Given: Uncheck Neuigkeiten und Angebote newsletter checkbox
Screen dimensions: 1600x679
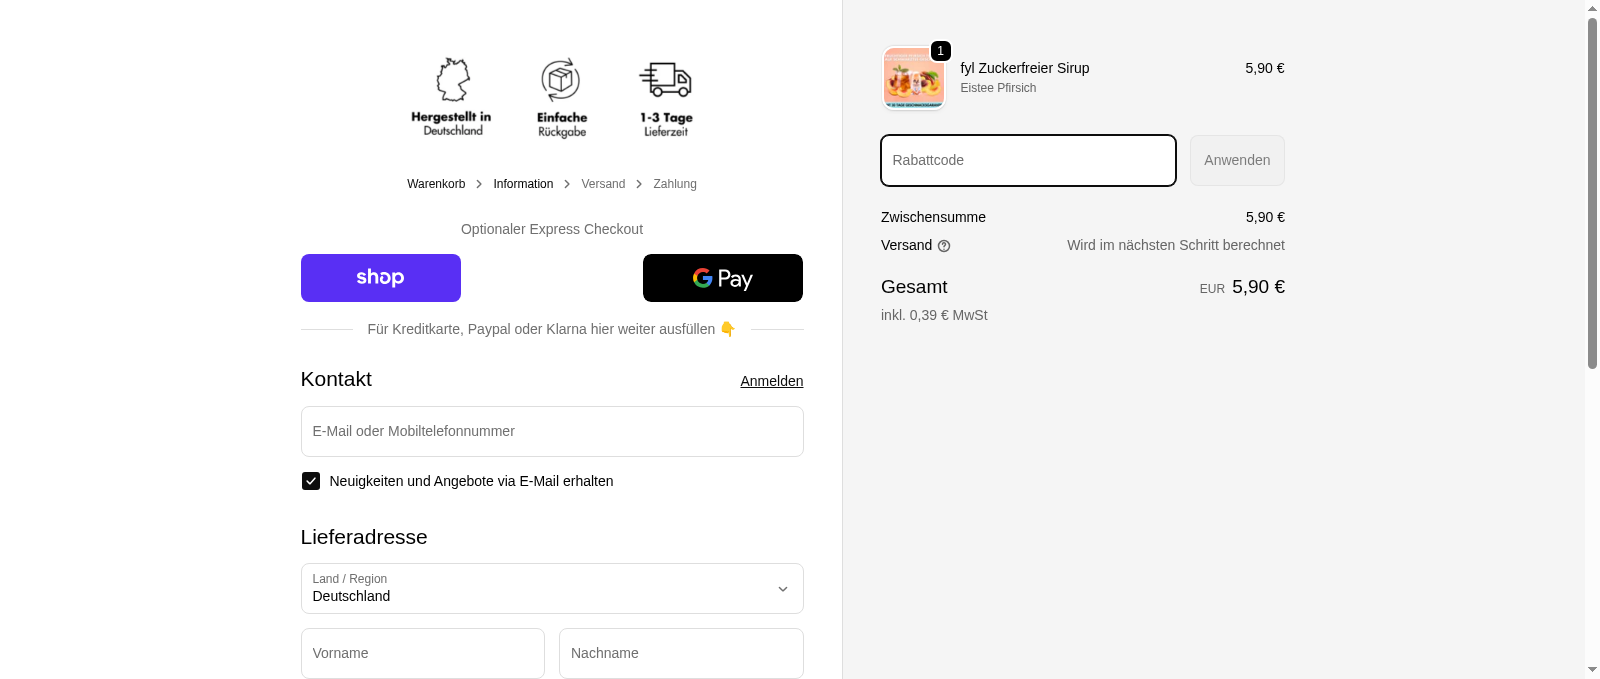Looking at the screenshot, I should point(311,481).
